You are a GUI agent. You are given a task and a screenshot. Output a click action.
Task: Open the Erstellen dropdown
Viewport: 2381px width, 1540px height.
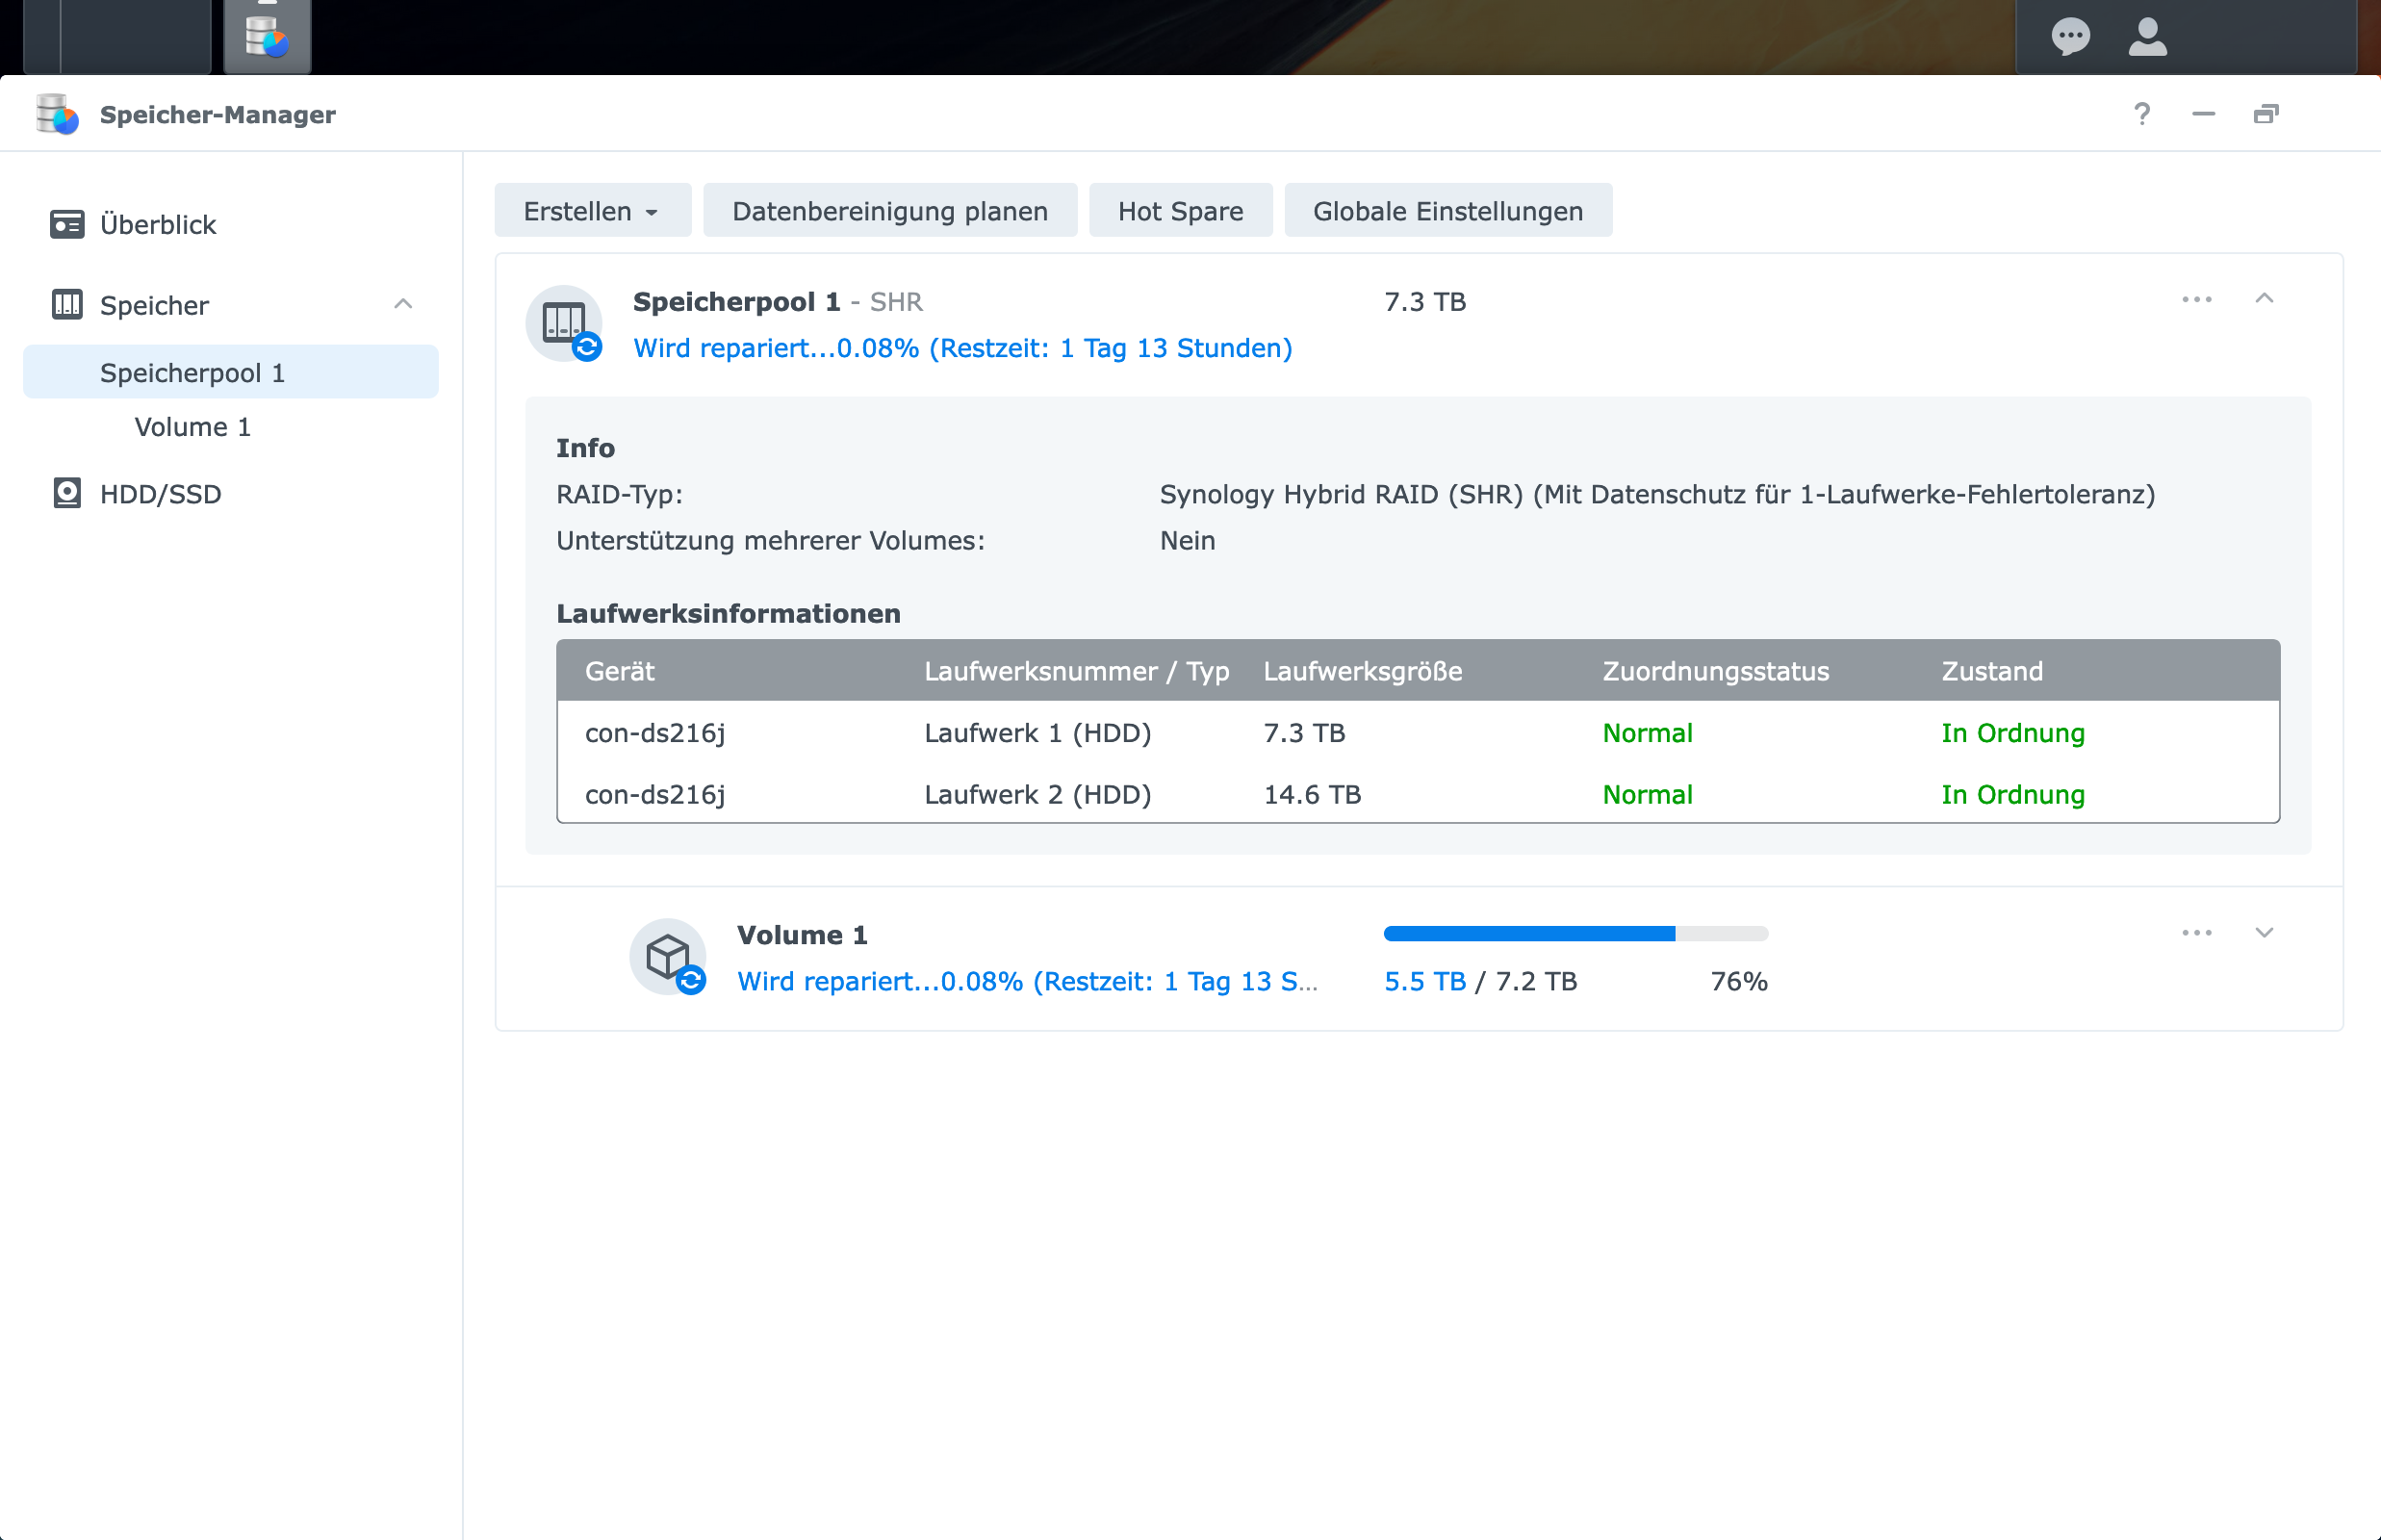coord(592,211)
